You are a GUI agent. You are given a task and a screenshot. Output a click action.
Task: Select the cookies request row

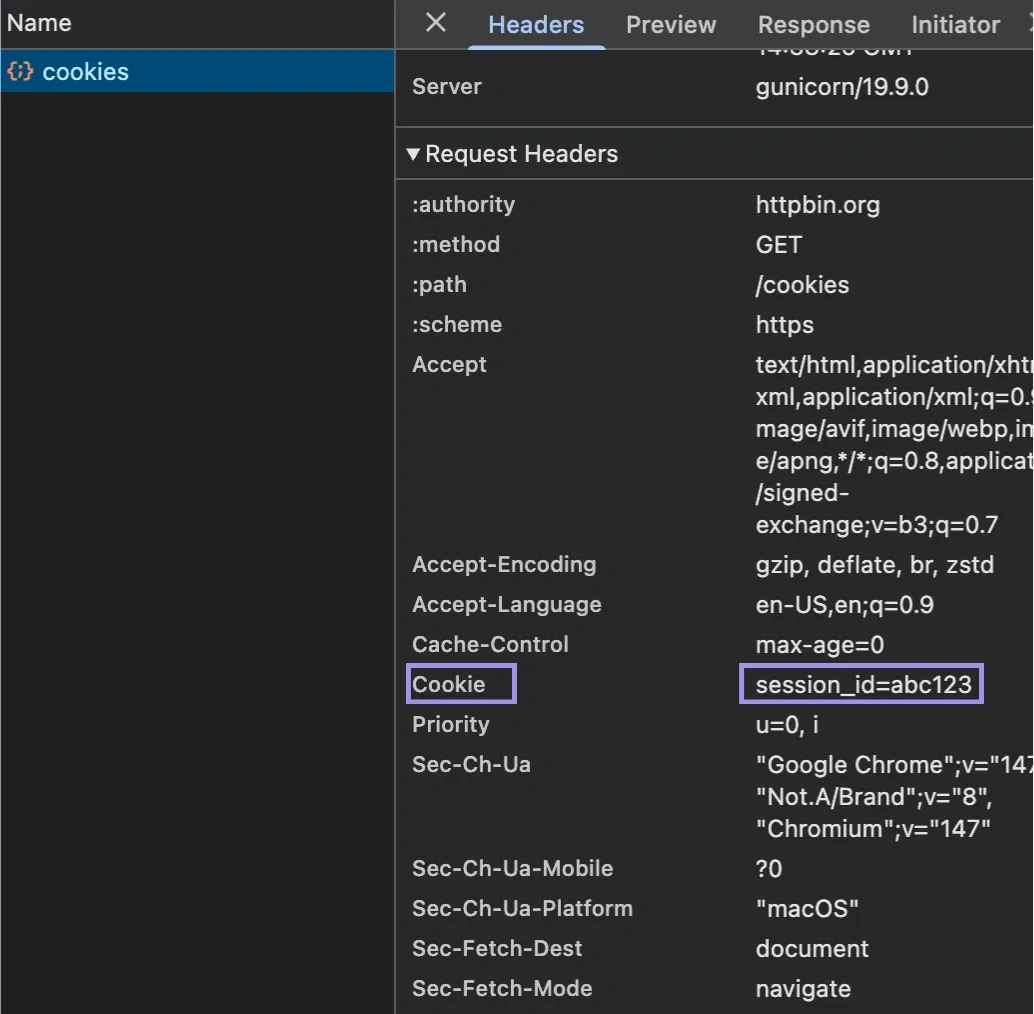(x=197, y=71)
